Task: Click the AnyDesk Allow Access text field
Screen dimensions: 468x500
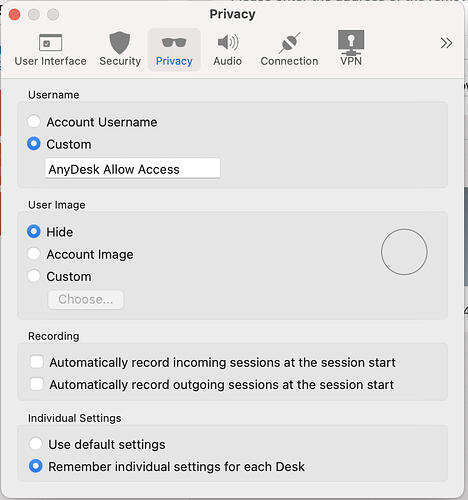Action: [133, 169]
